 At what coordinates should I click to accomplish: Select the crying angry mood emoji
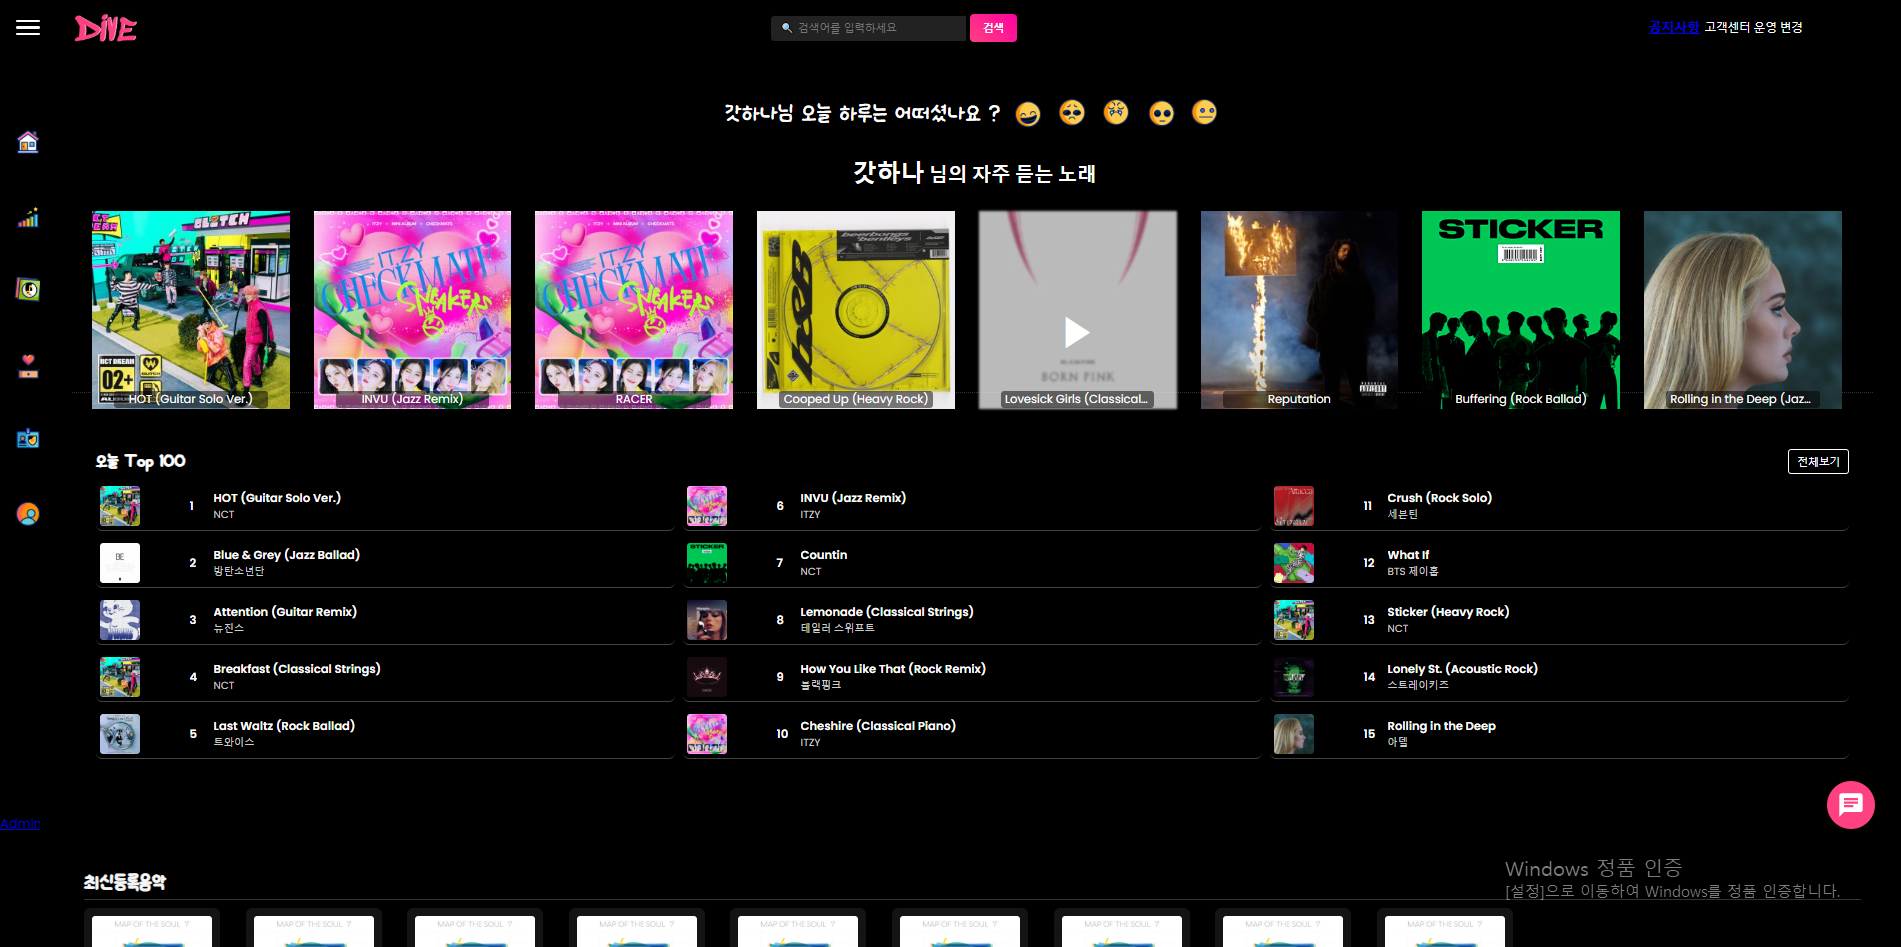click(1116, 112)
